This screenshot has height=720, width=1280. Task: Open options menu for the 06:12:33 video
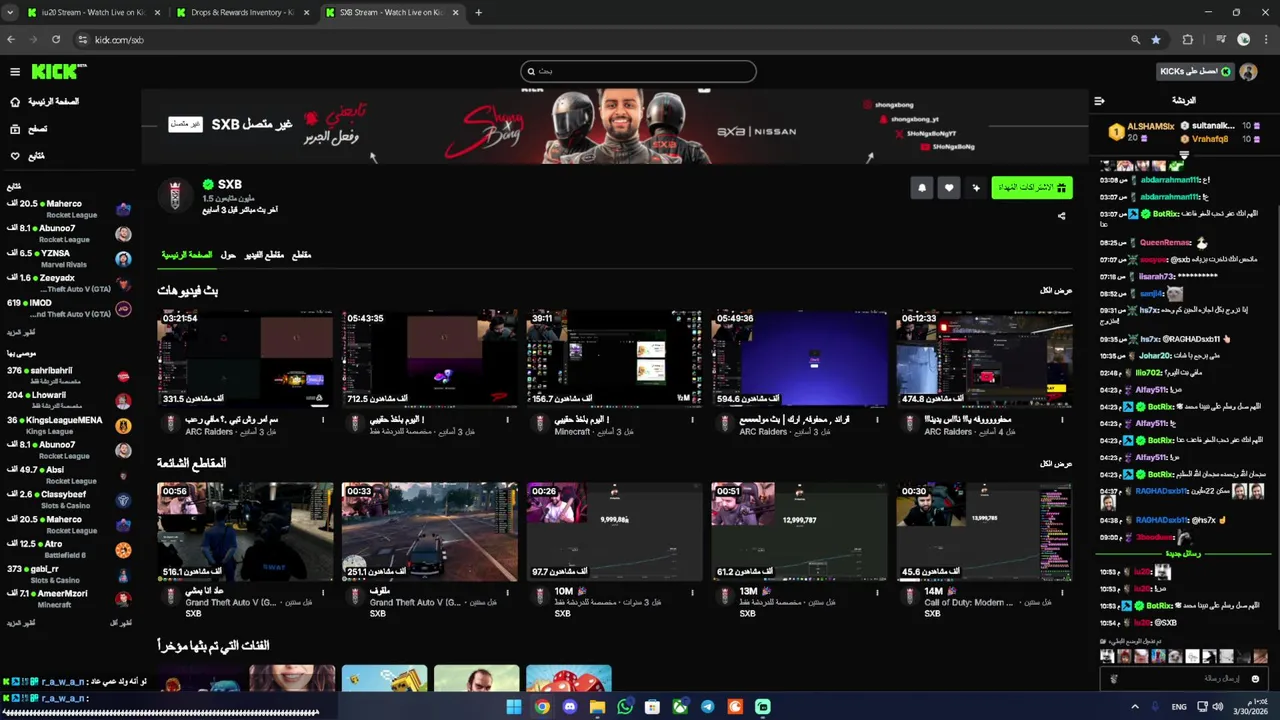[1062, 420]
